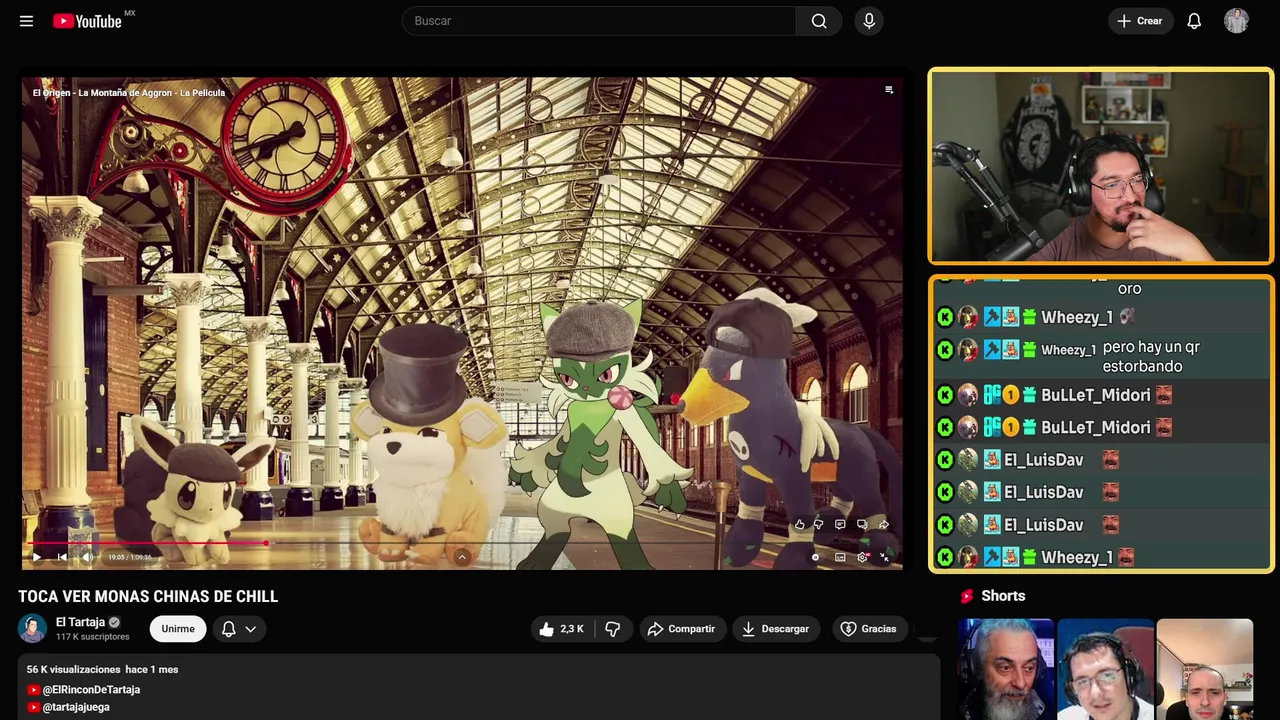This screenshot has width=1280, height=720.
Task: Open the @ElRinconDeTartaja link
Action: pos(91,690)
